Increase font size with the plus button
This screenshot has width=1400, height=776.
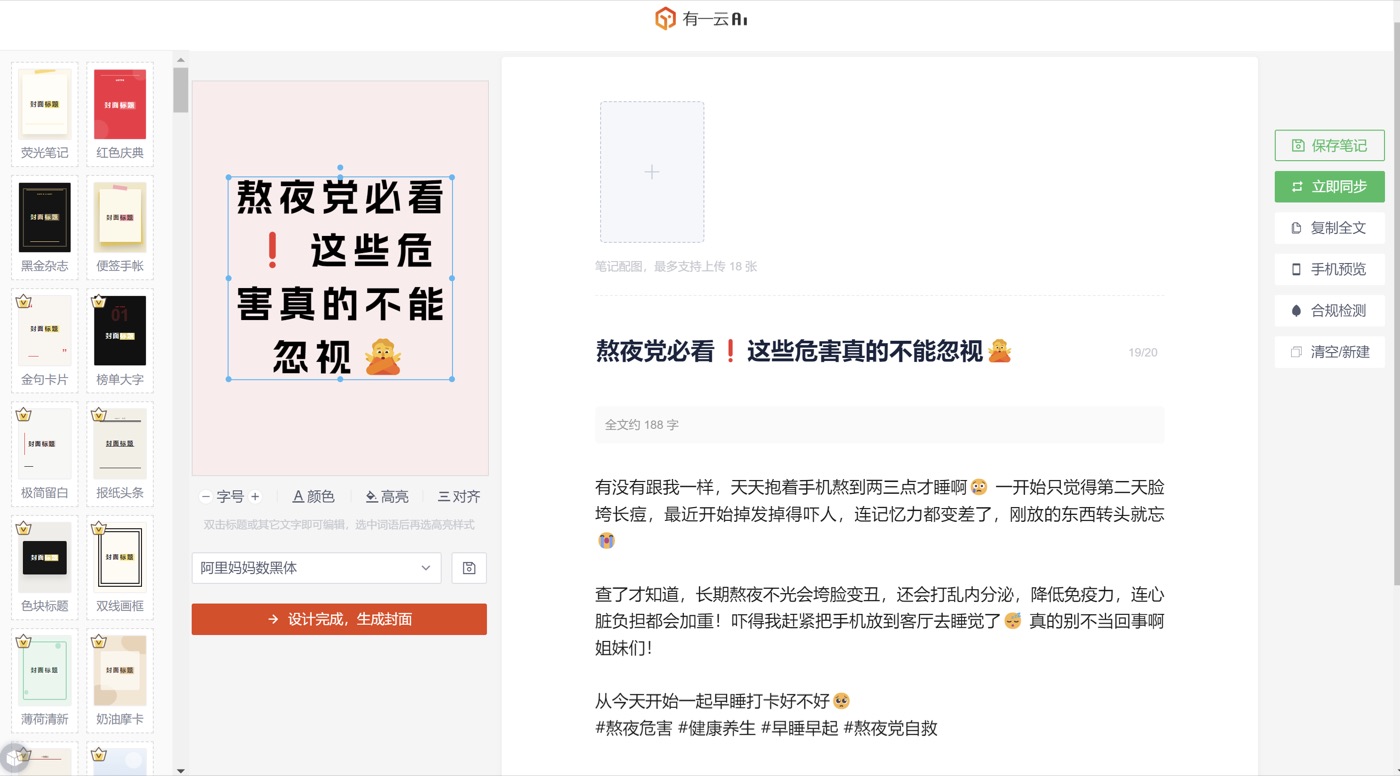[x=255, y=496]
